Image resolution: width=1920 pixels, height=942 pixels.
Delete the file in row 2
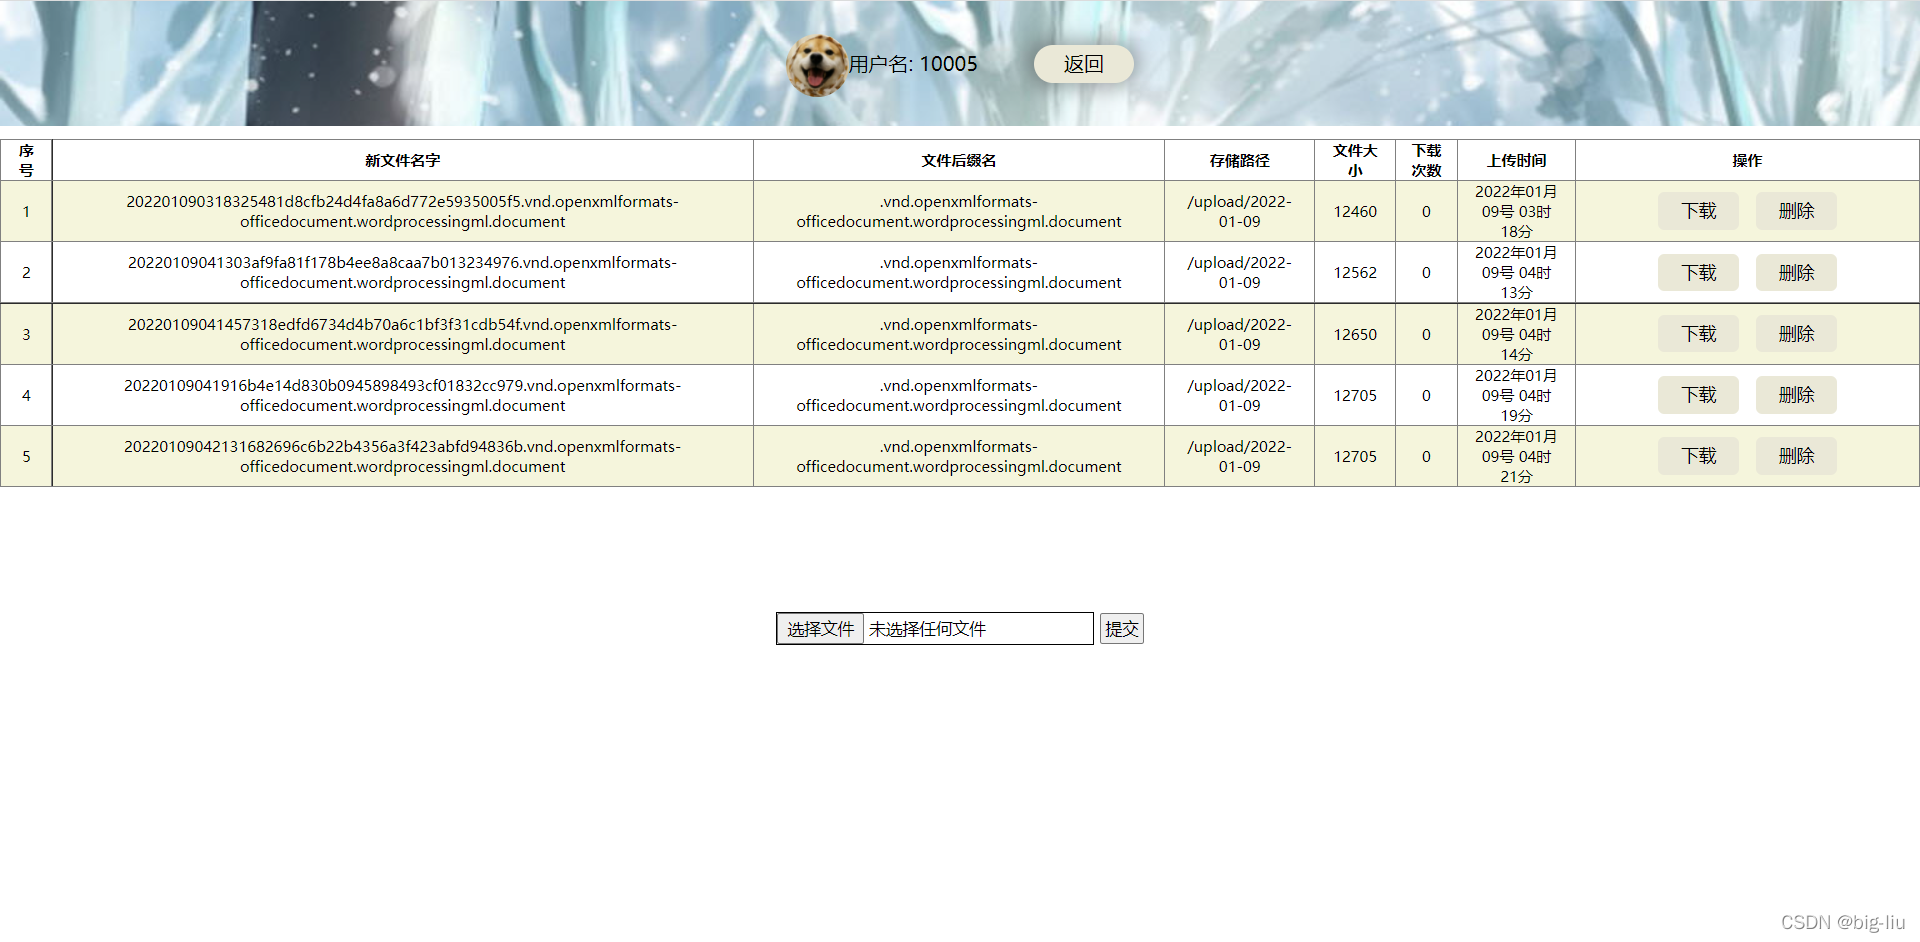(x=1796, y=273)
